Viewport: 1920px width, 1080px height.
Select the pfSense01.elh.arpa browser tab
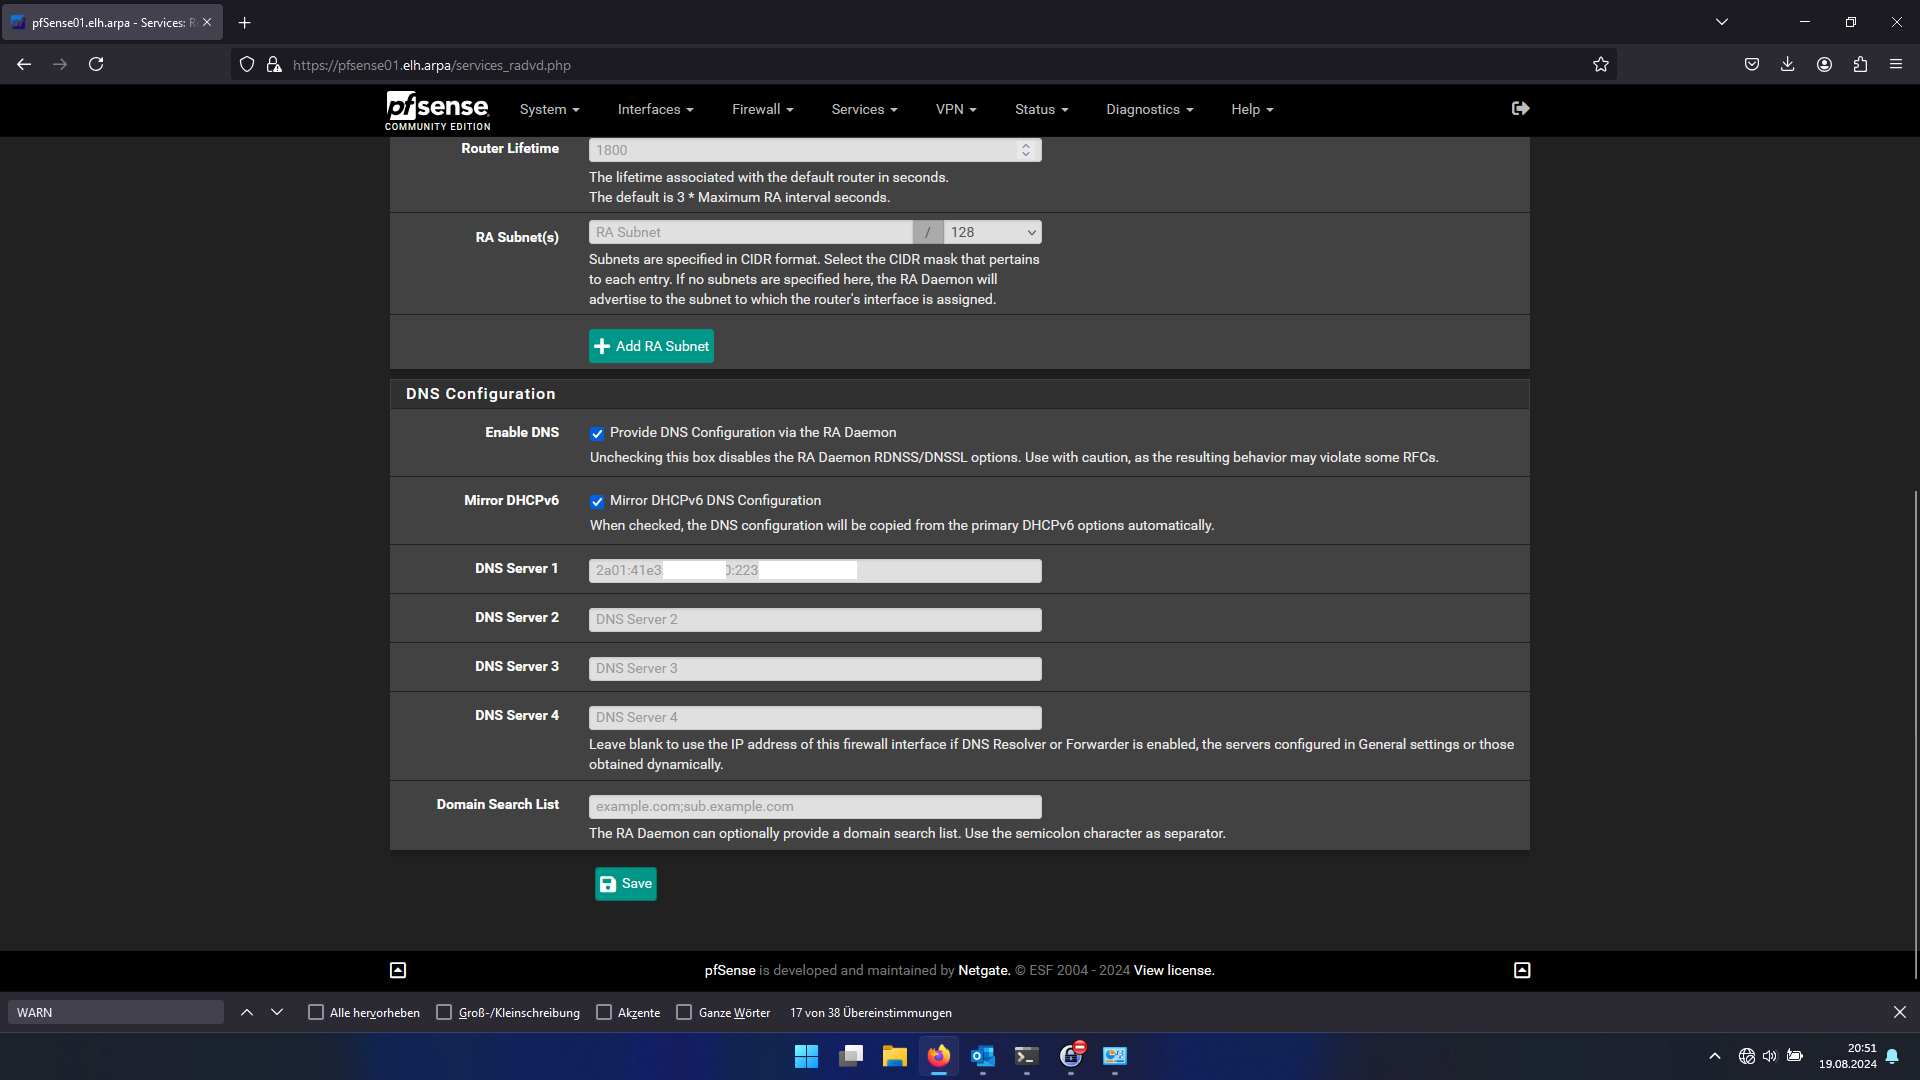pyautogui.click(x=112, y=22)
